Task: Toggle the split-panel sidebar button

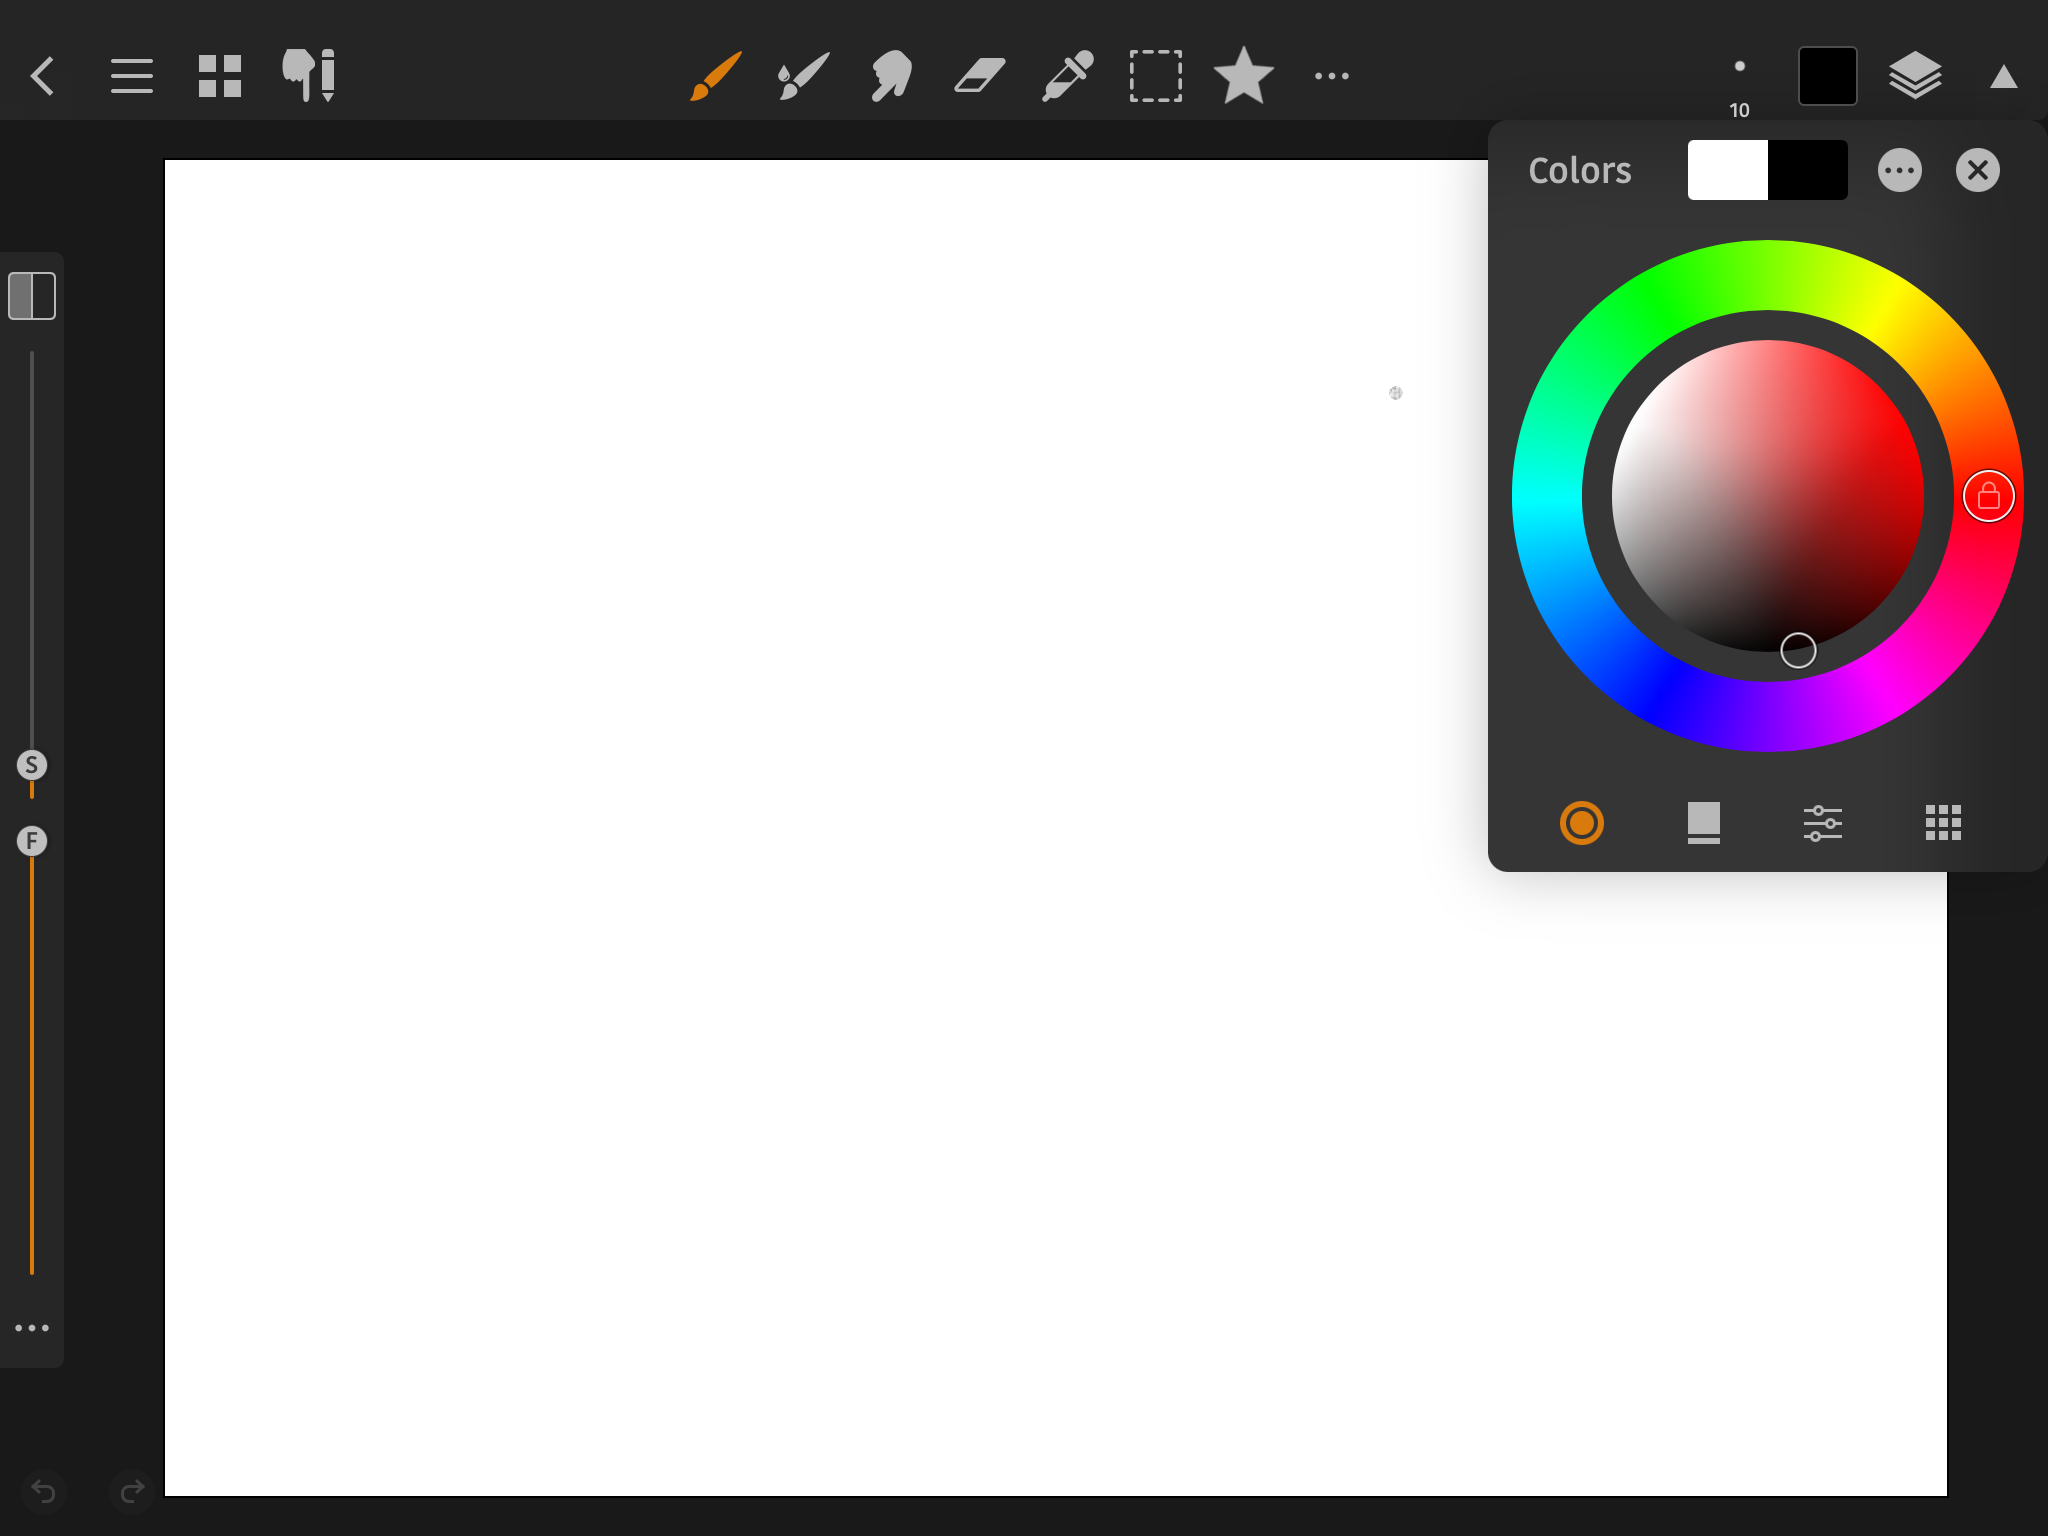Action: point(32,296)
